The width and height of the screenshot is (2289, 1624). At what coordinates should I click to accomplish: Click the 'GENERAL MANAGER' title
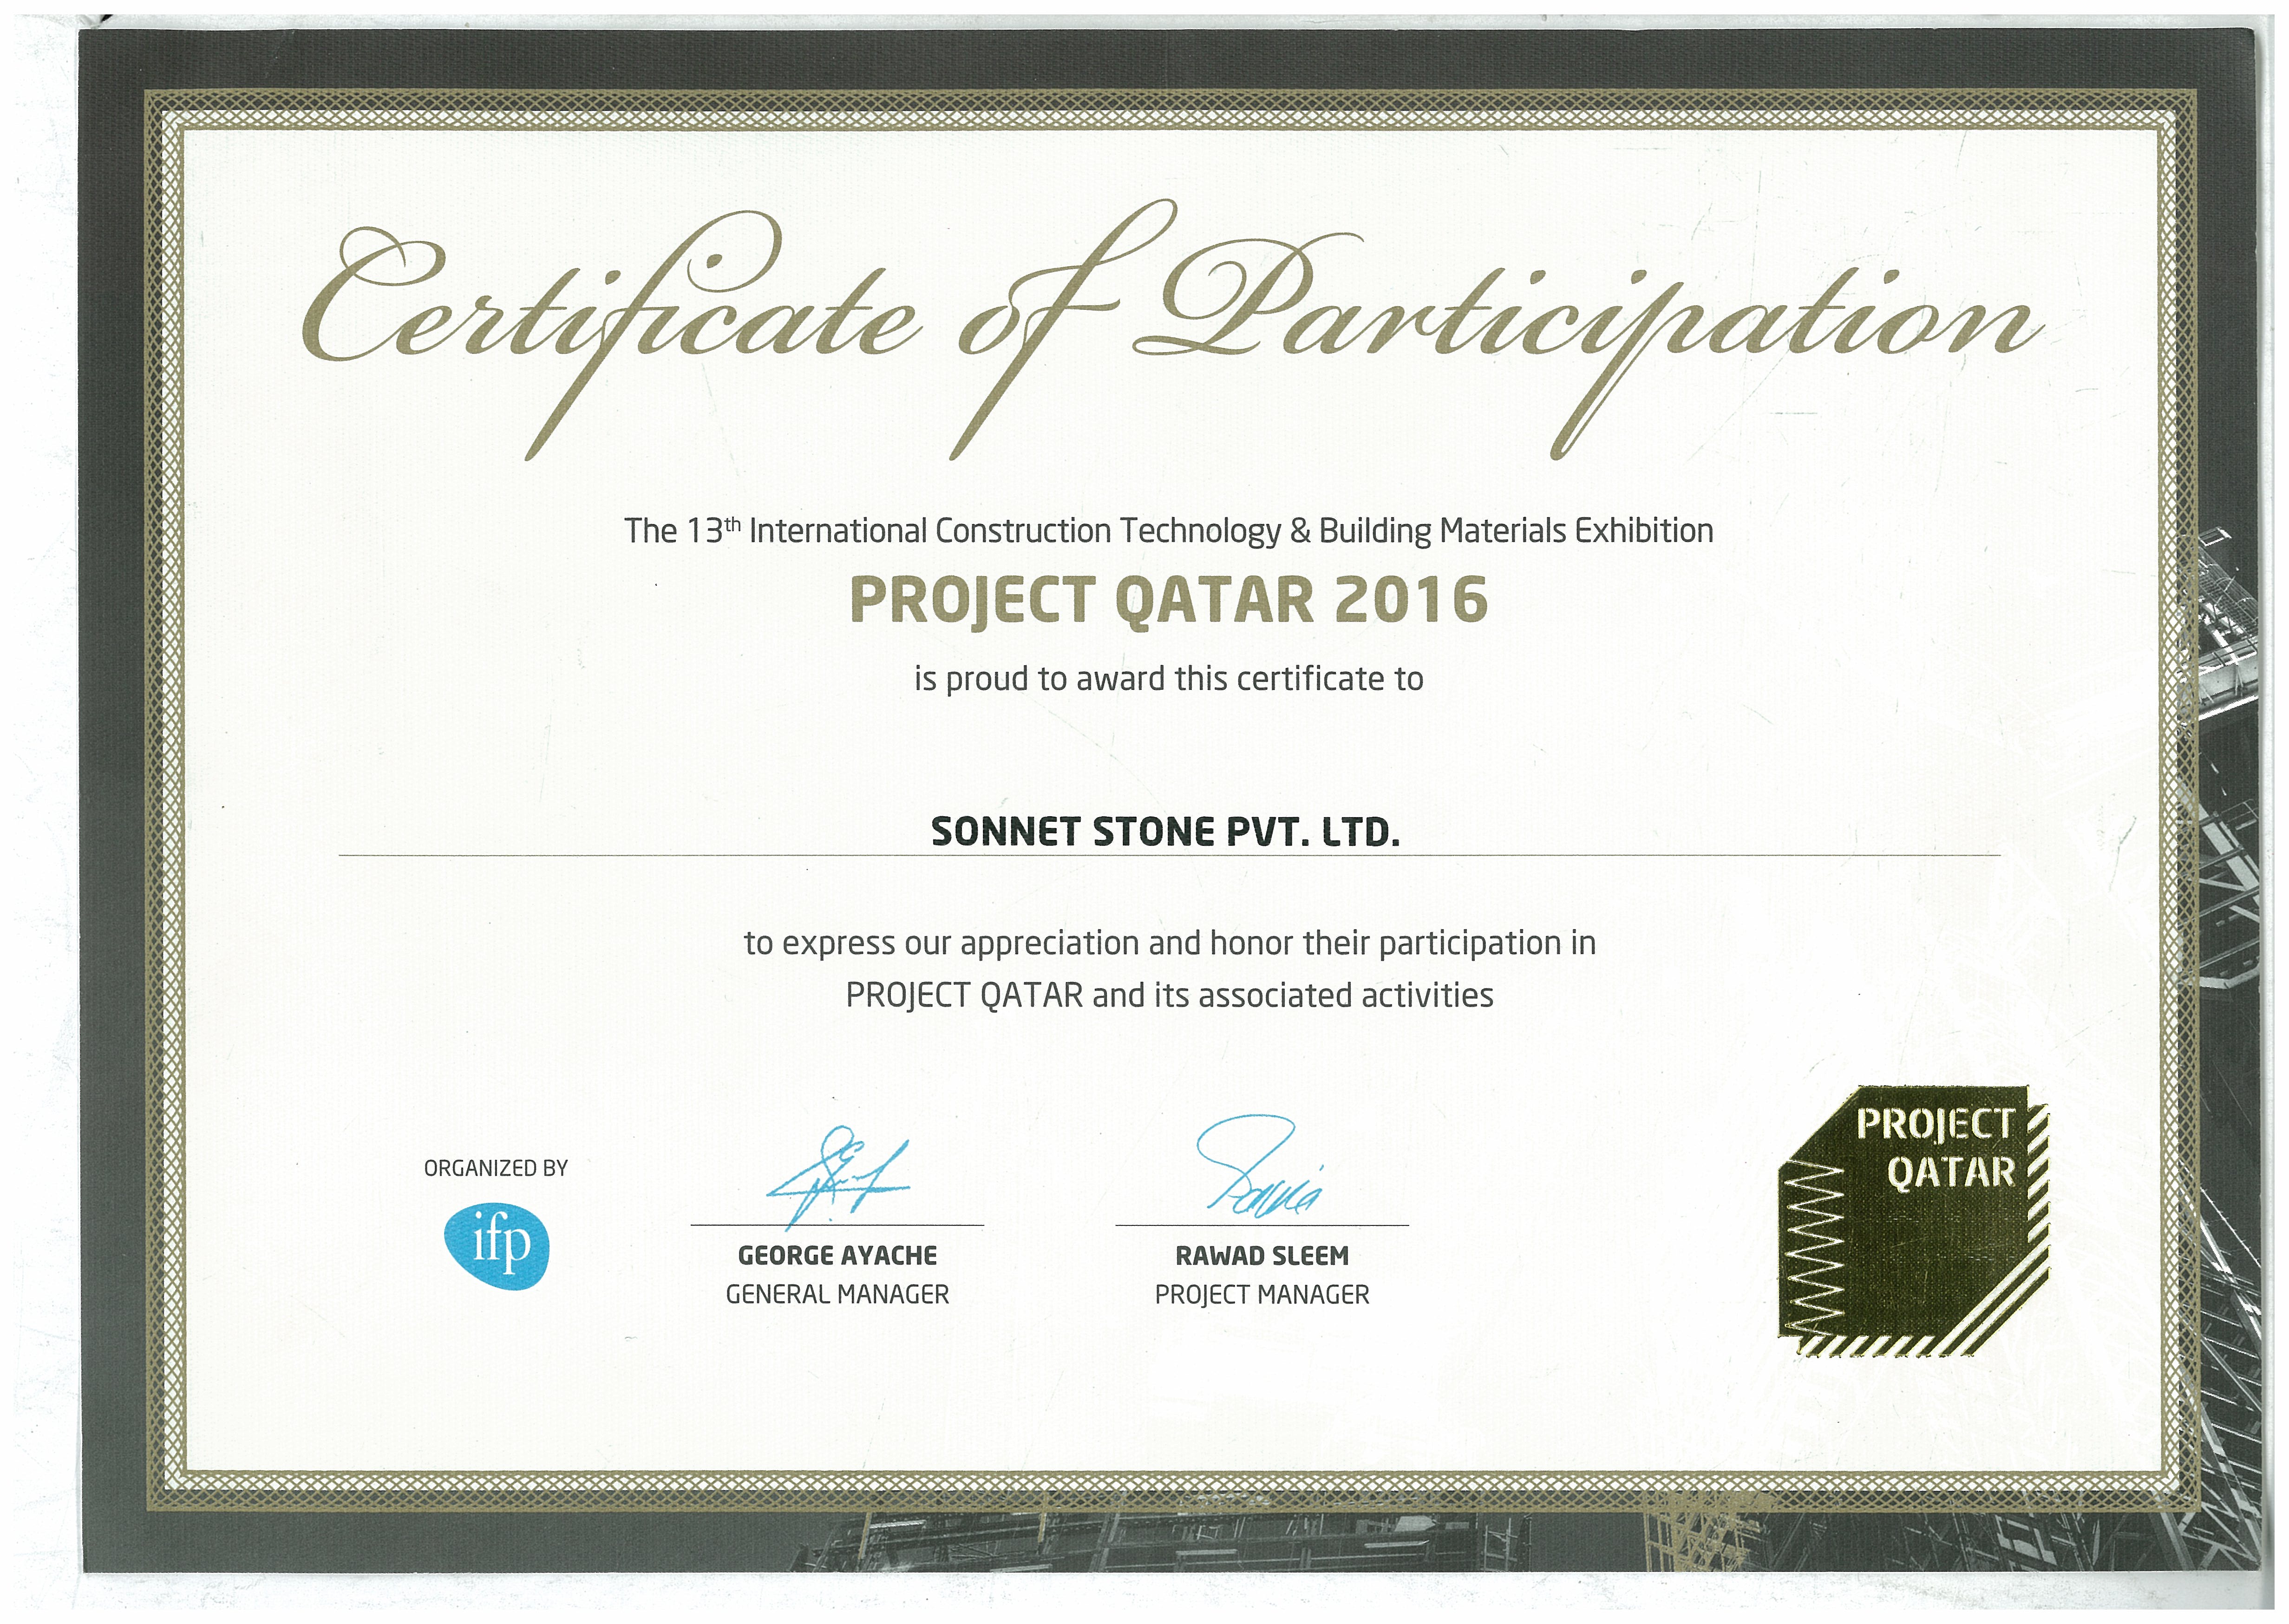pyautogui.click(x=838, y=1295)
